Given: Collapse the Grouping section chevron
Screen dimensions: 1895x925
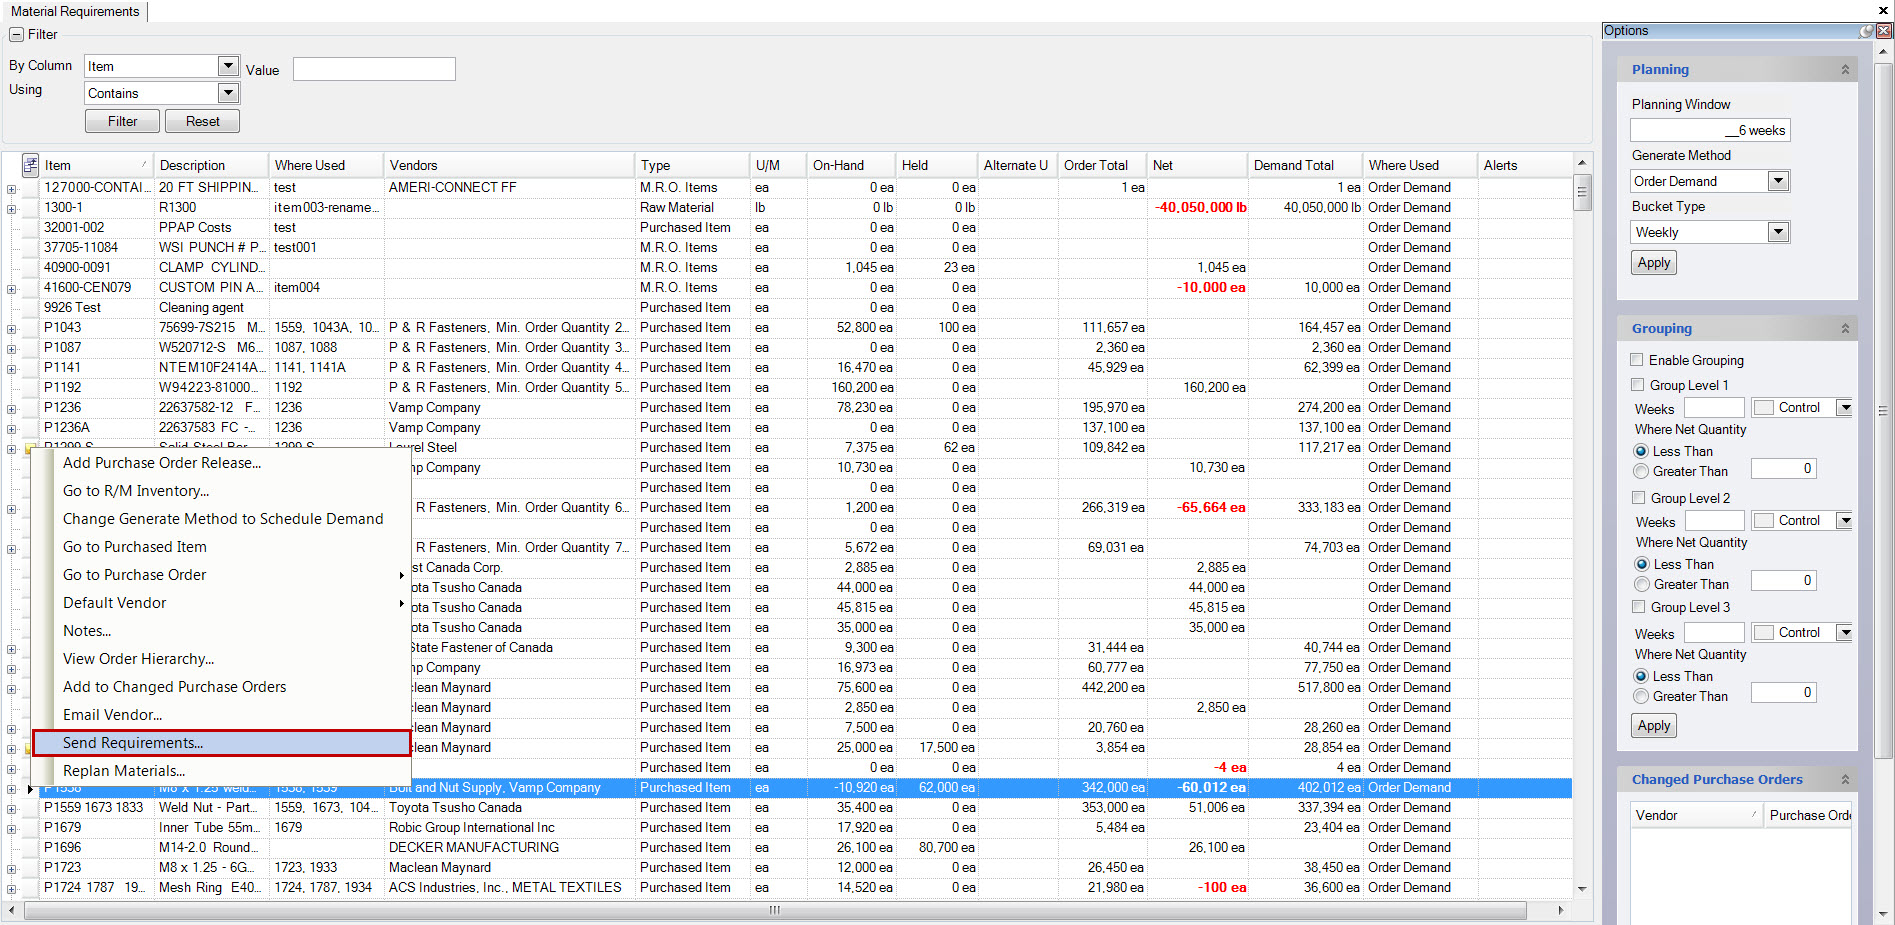Looking at the screenshot, I should [x=1845, y=329].
